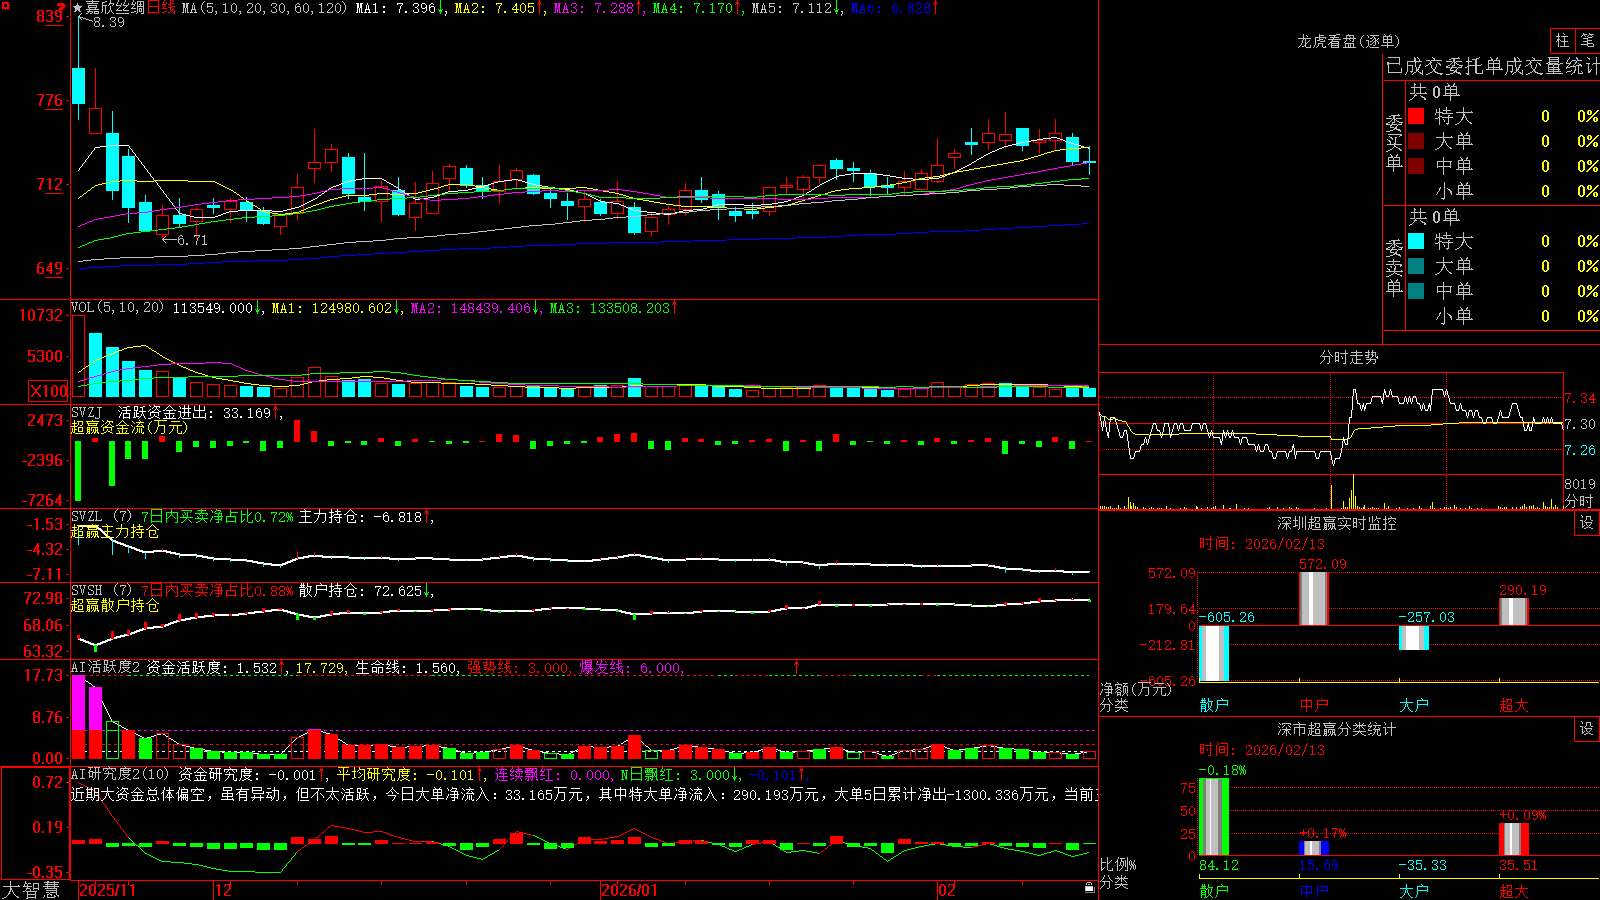Image resolution: width=1600 pixels, height=900 pixels.
Task: Click the X100 volume multiplier box
Action: pos(48,391)
